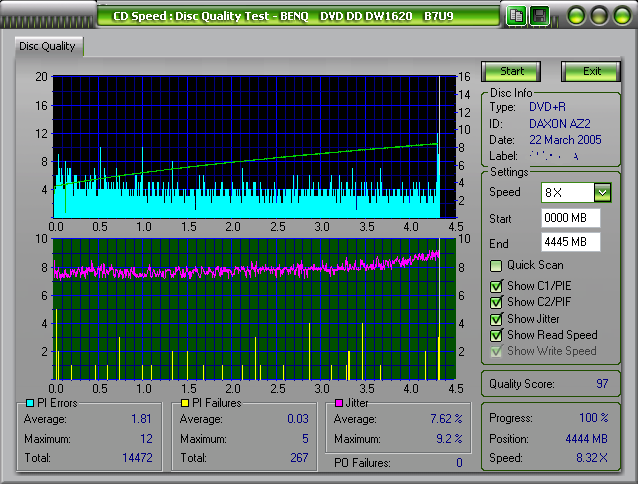
Task: Click the disc type DVD+R
Action: (x=547, y=107)
